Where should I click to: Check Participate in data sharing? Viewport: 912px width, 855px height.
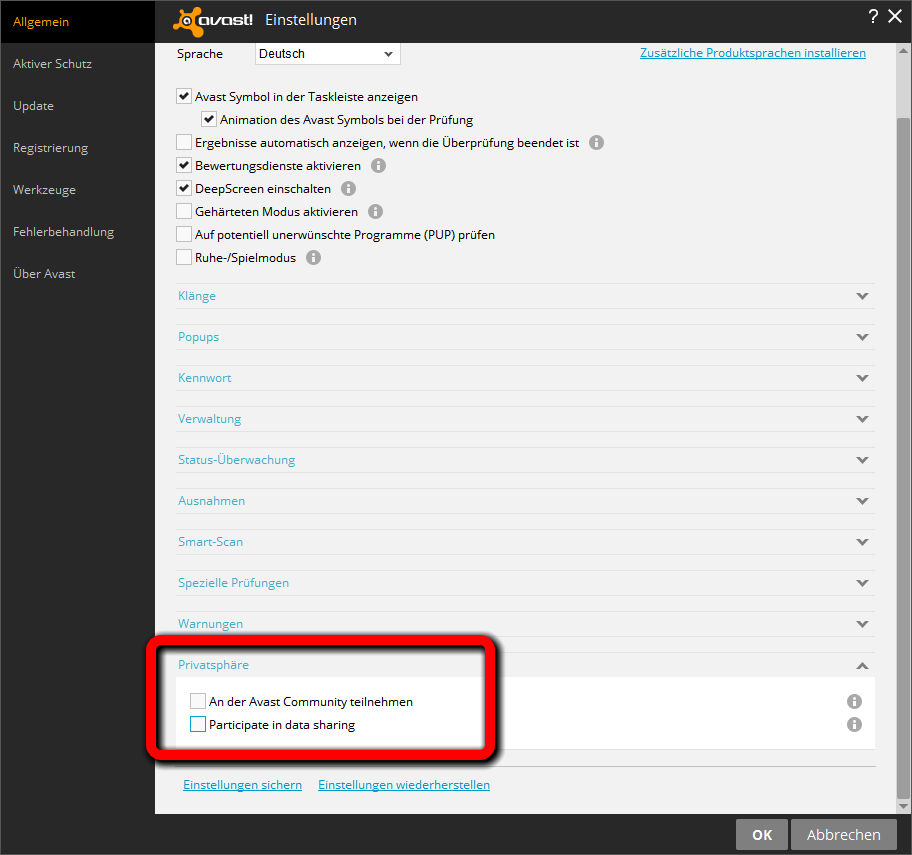tap(198, 724)
